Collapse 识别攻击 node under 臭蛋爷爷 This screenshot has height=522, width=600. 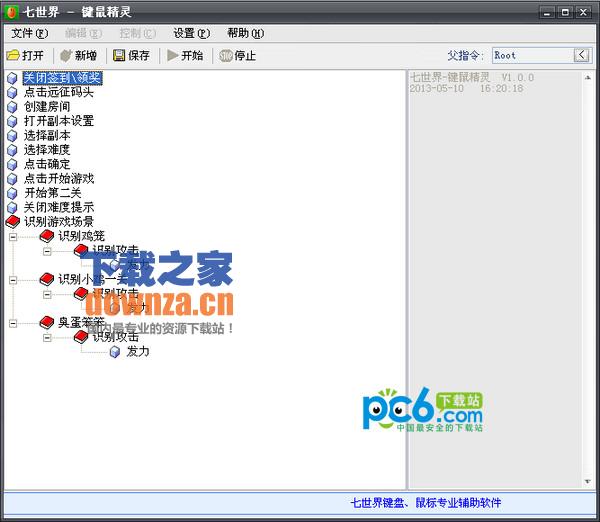coord(47,338)
